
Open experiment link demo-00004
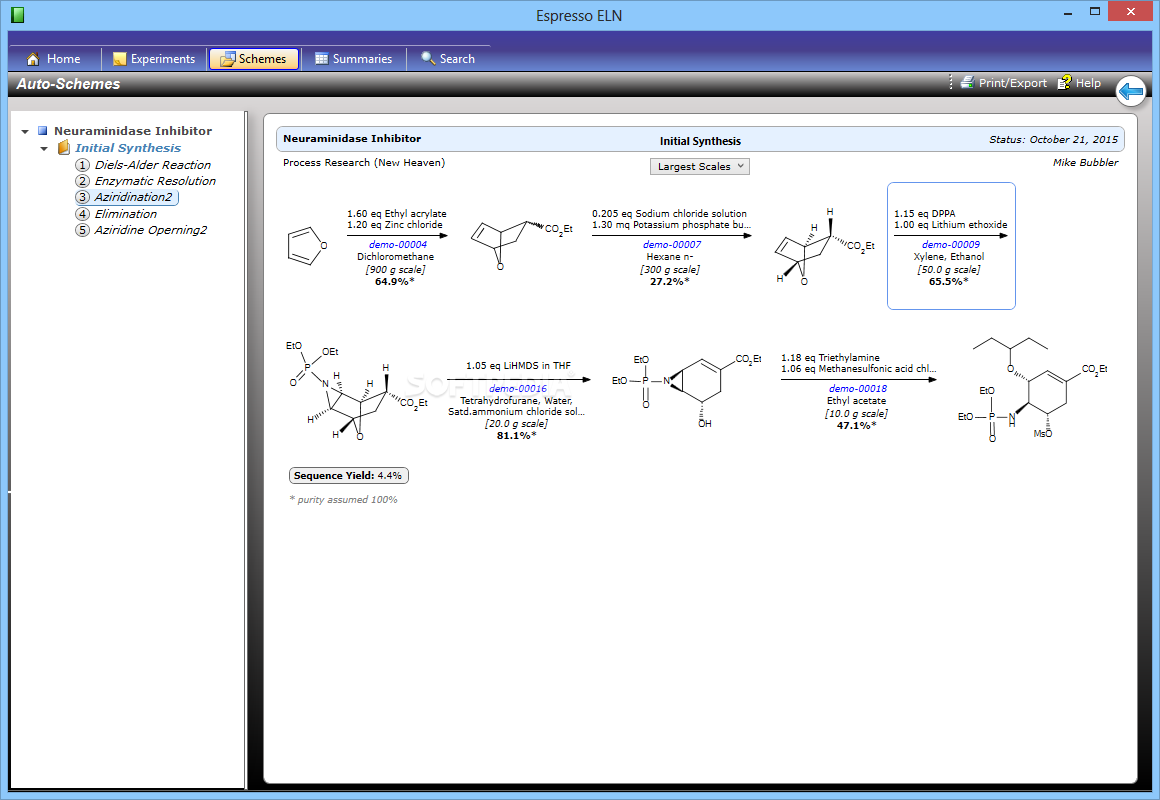coord(397,244)
